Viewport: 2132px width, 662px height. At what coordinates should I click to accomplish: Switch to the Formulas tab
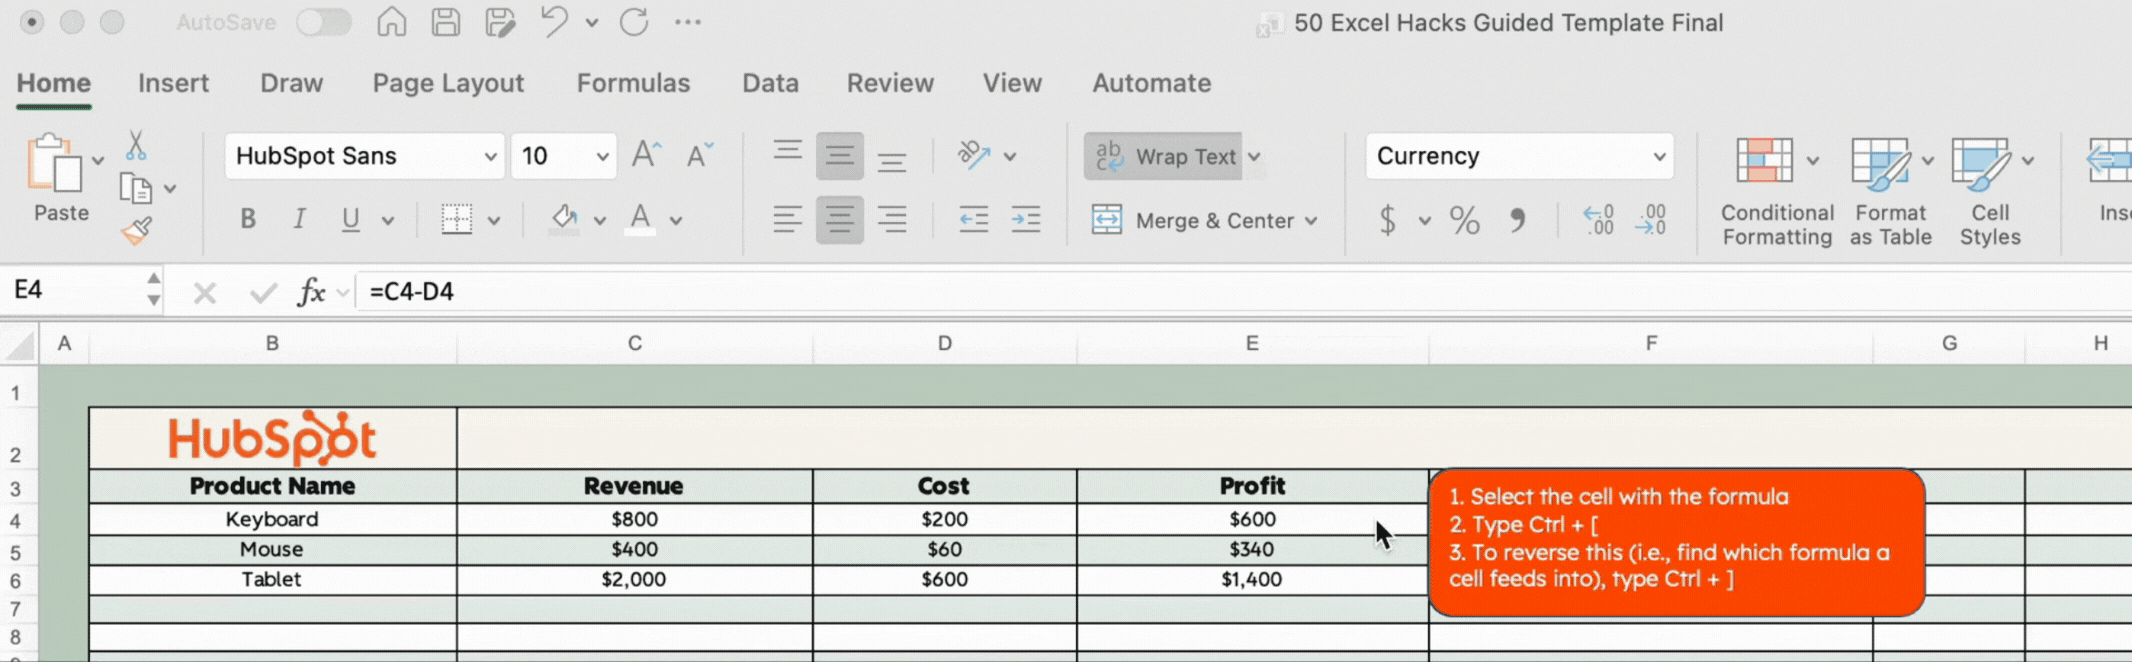(633, 83)
